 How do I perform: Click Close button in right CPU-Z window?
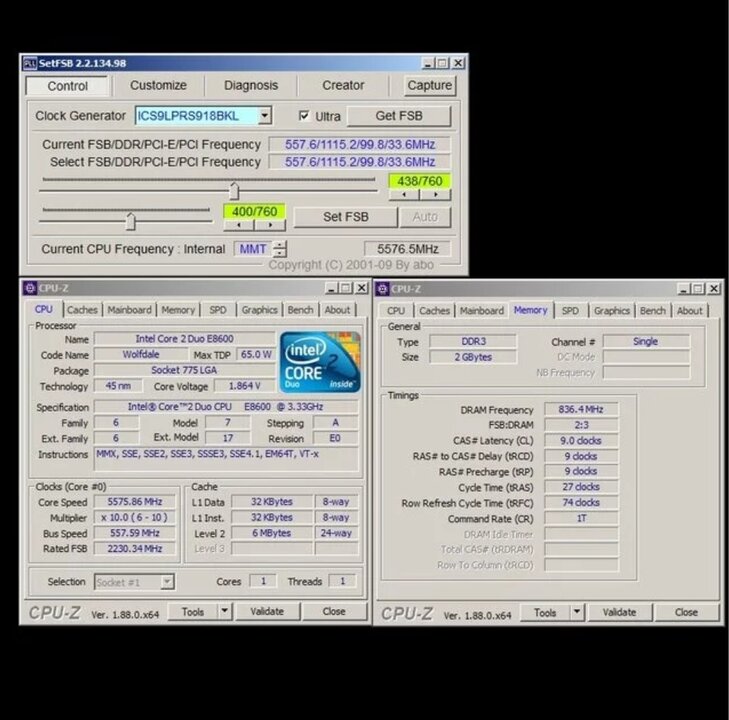click(x=686, y=613)
